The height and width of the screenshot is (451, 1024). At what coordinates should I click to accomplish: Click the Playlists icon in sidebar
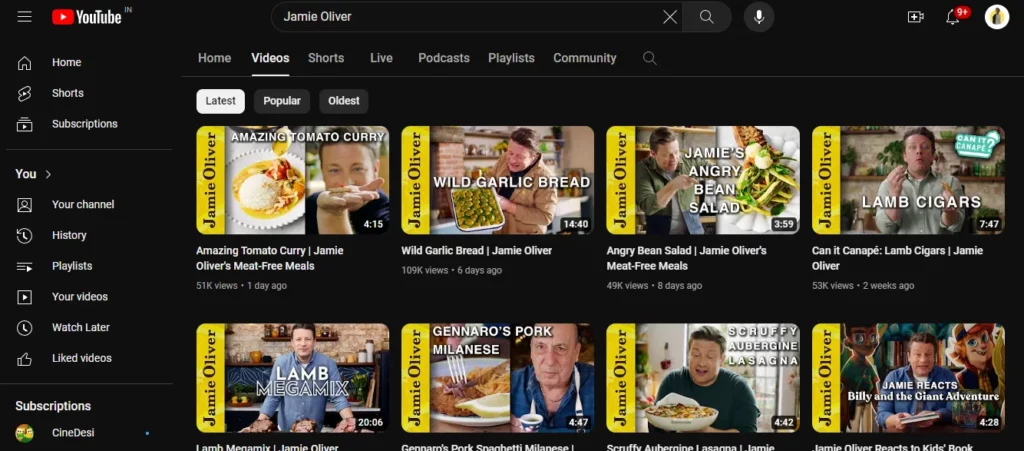(x=24, y=266)
